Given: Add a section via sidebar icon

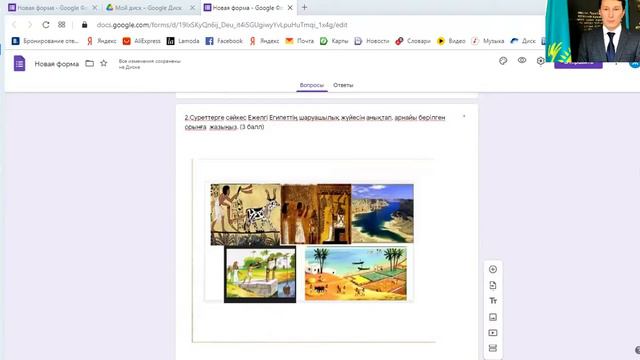Looking at the screenshot, I should [x=493, y=348].
